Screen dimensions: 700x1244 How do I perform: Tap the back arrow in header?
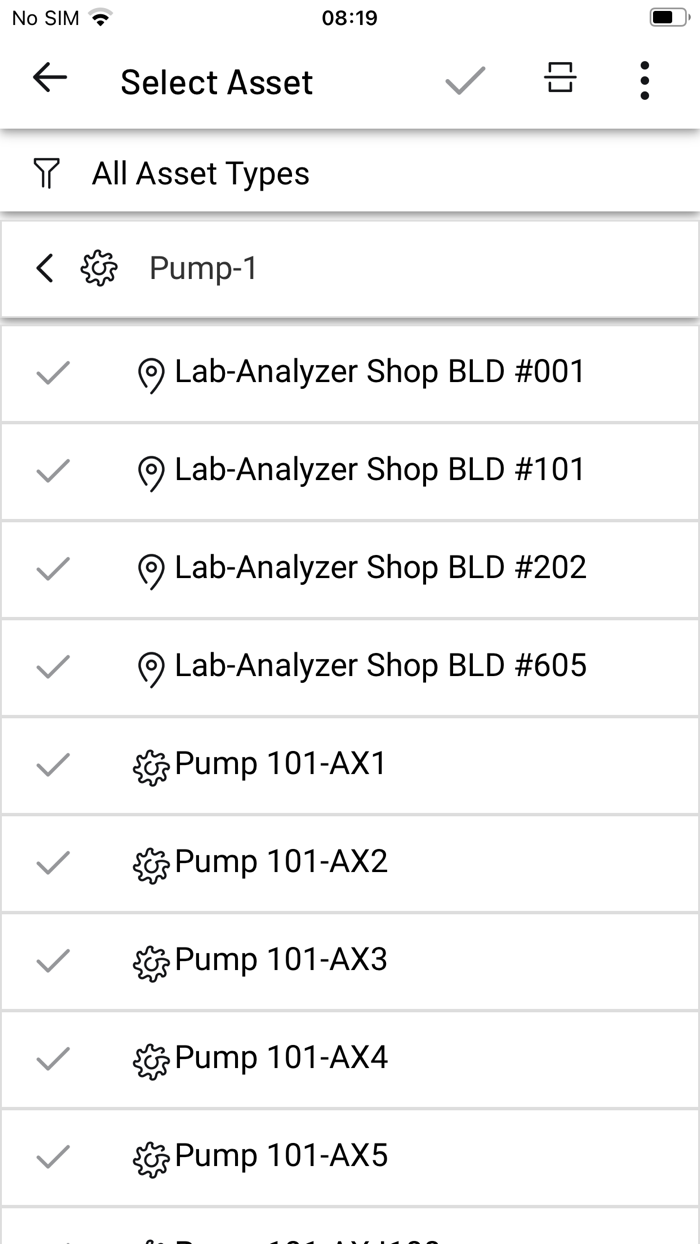click(49, 79)
